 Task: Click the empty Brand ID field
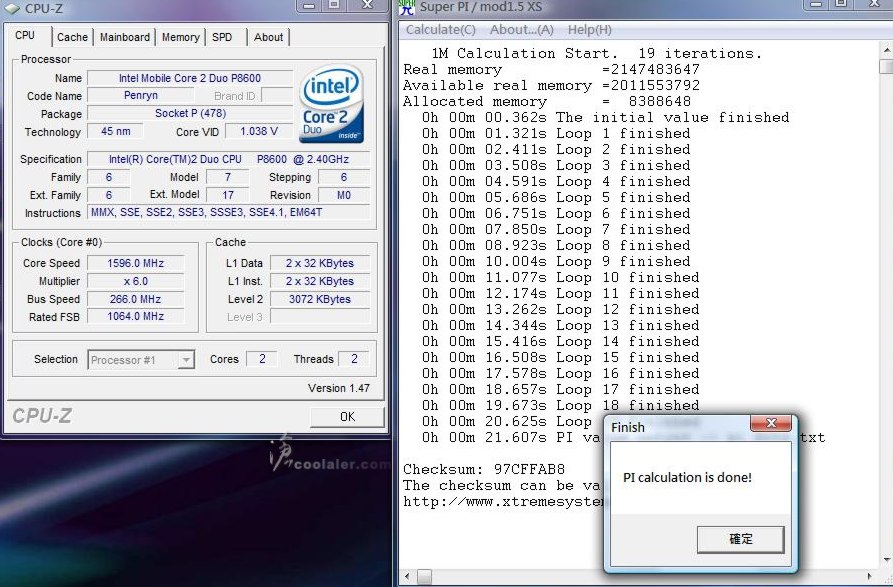277,95
